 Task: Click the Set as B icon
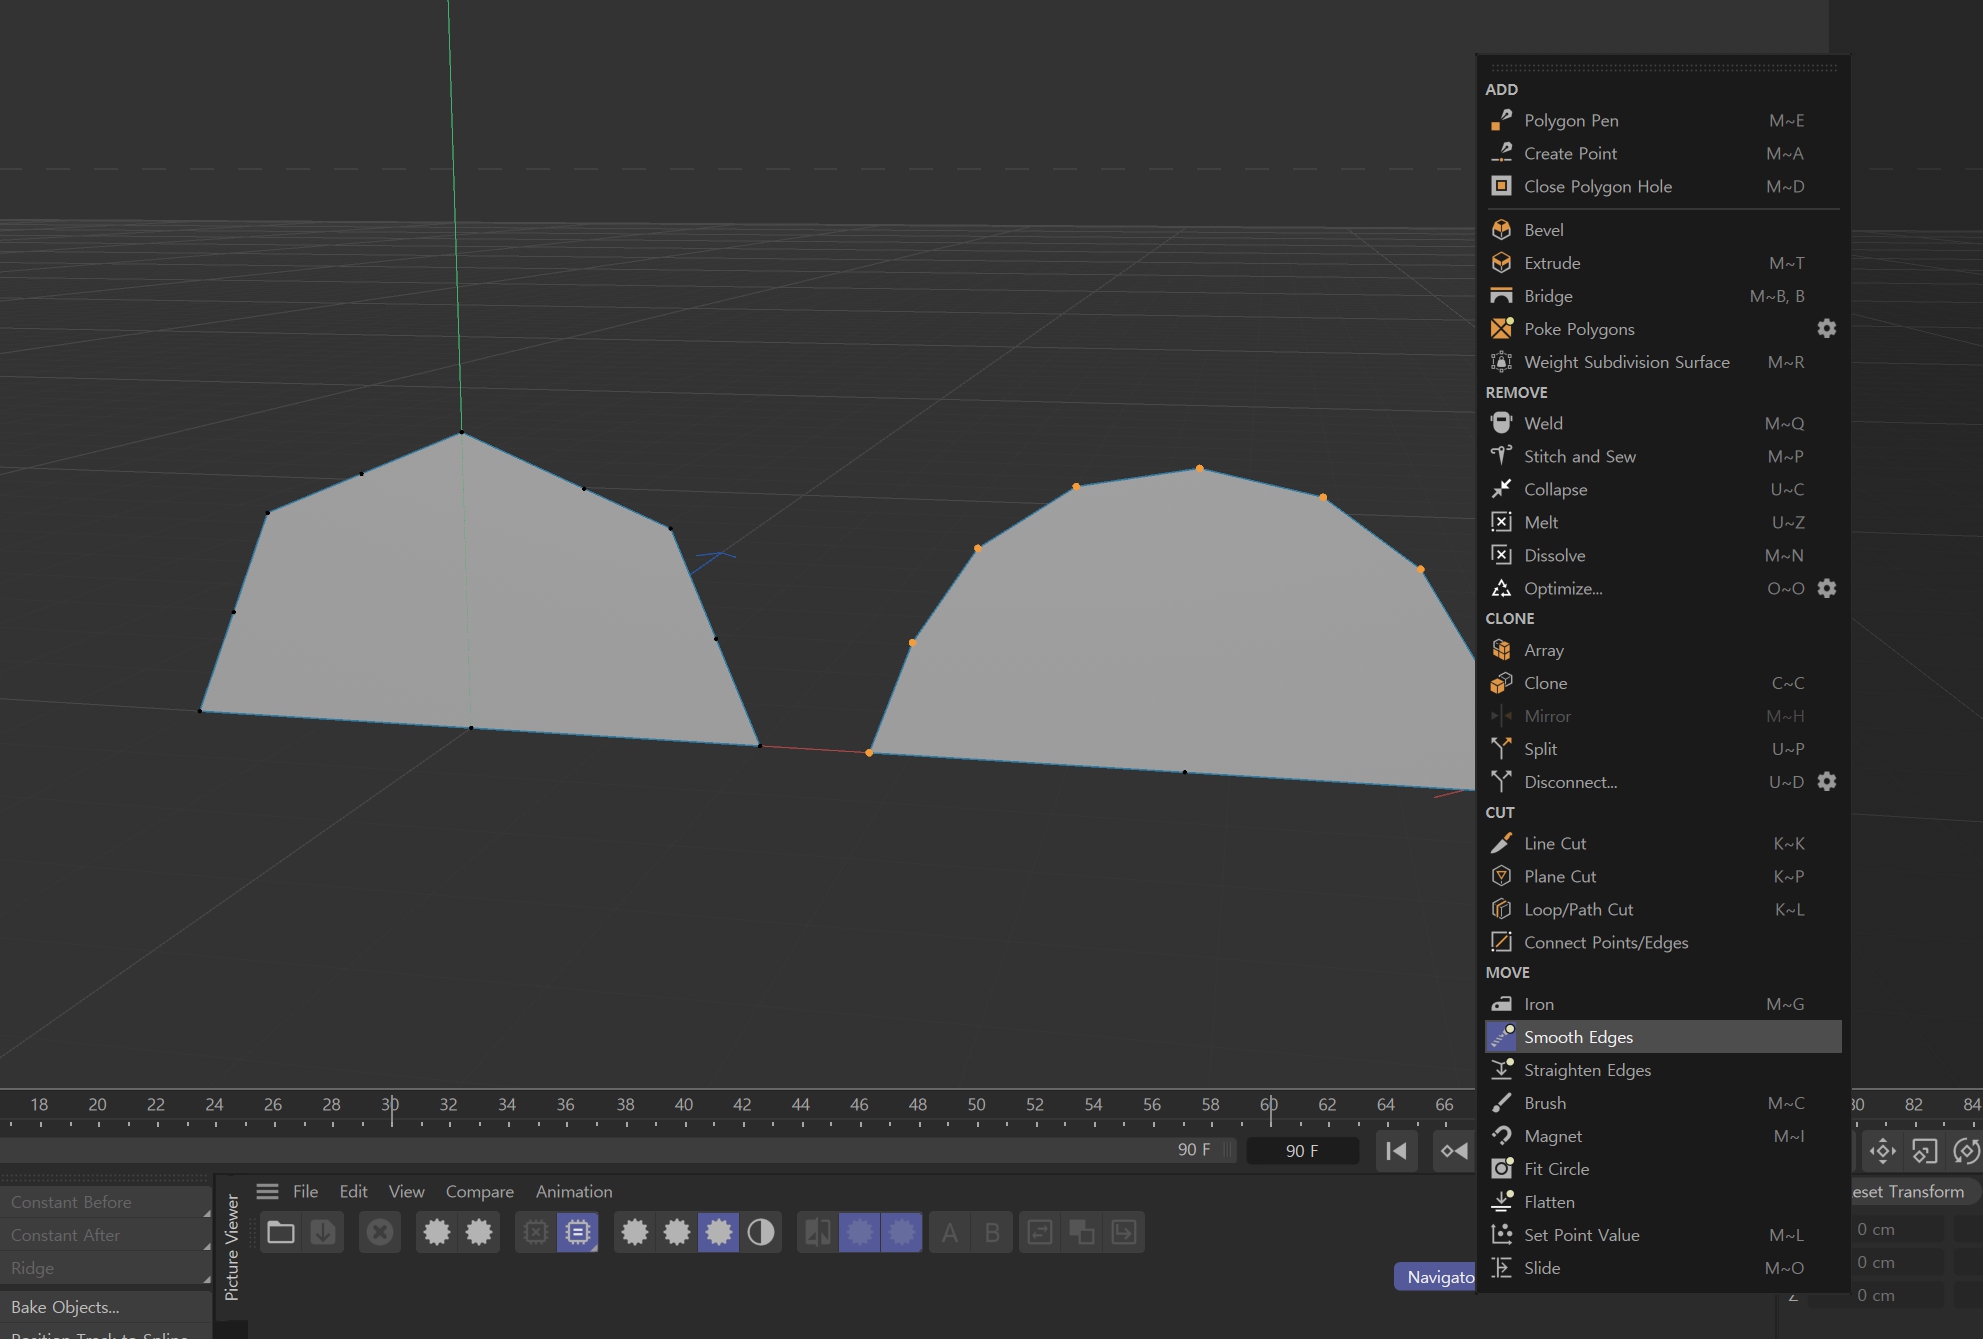[992, 1232]
